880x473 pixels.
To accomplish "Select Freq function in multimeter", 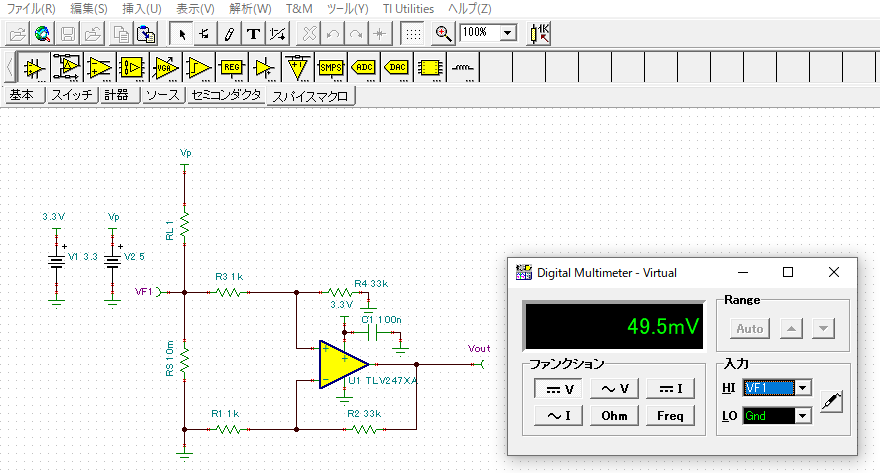I will click(x=670, y=416).
